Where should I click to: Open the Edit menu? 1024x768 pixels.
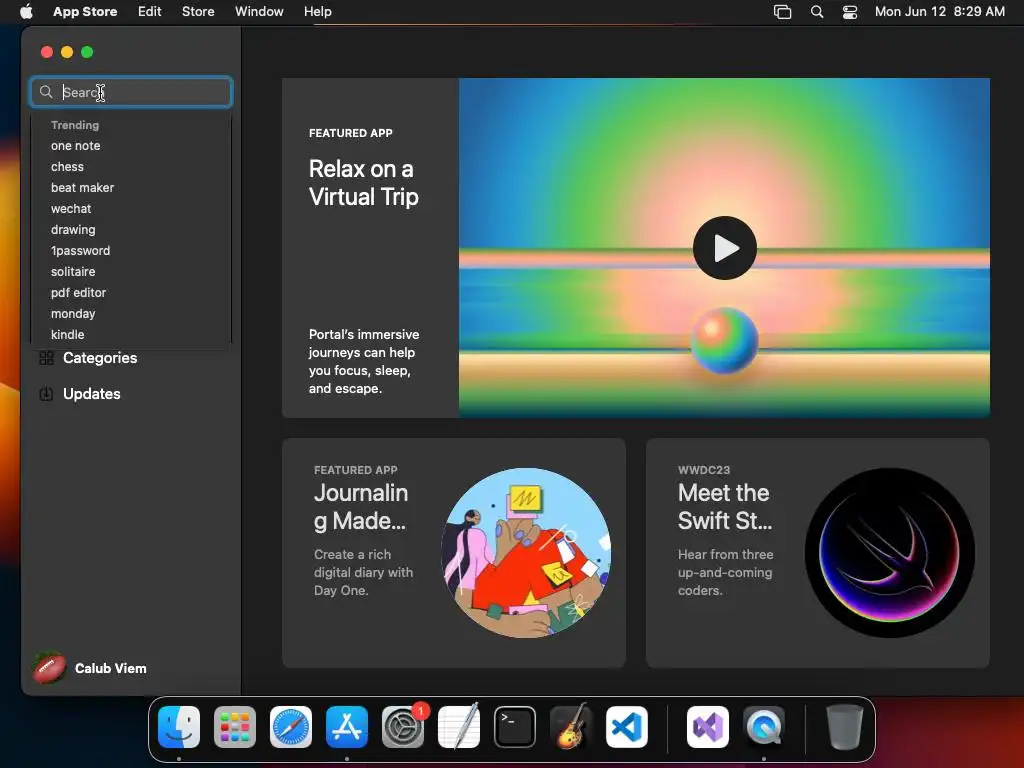click(150, 12)
